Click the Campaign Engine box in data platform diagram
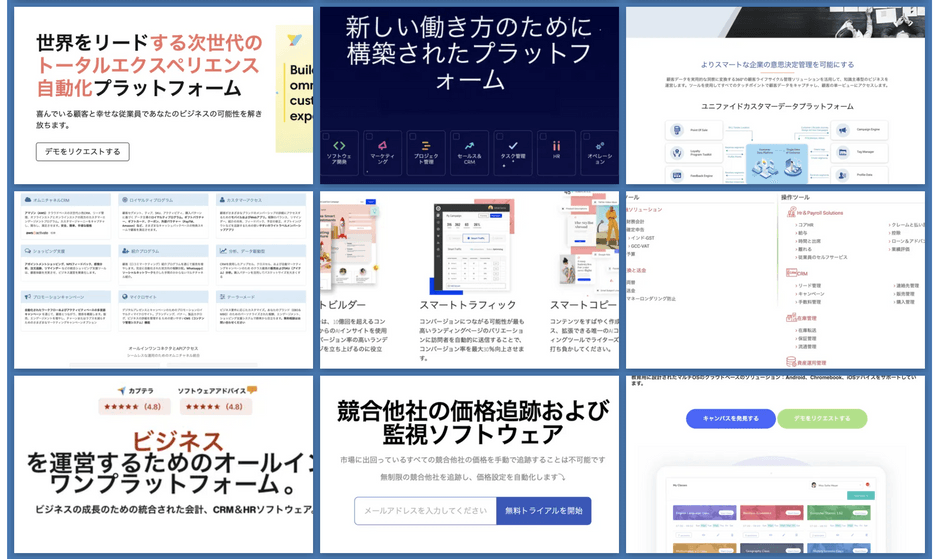The image size is (940, 559). pyautogui.click(x=860, y=130)
